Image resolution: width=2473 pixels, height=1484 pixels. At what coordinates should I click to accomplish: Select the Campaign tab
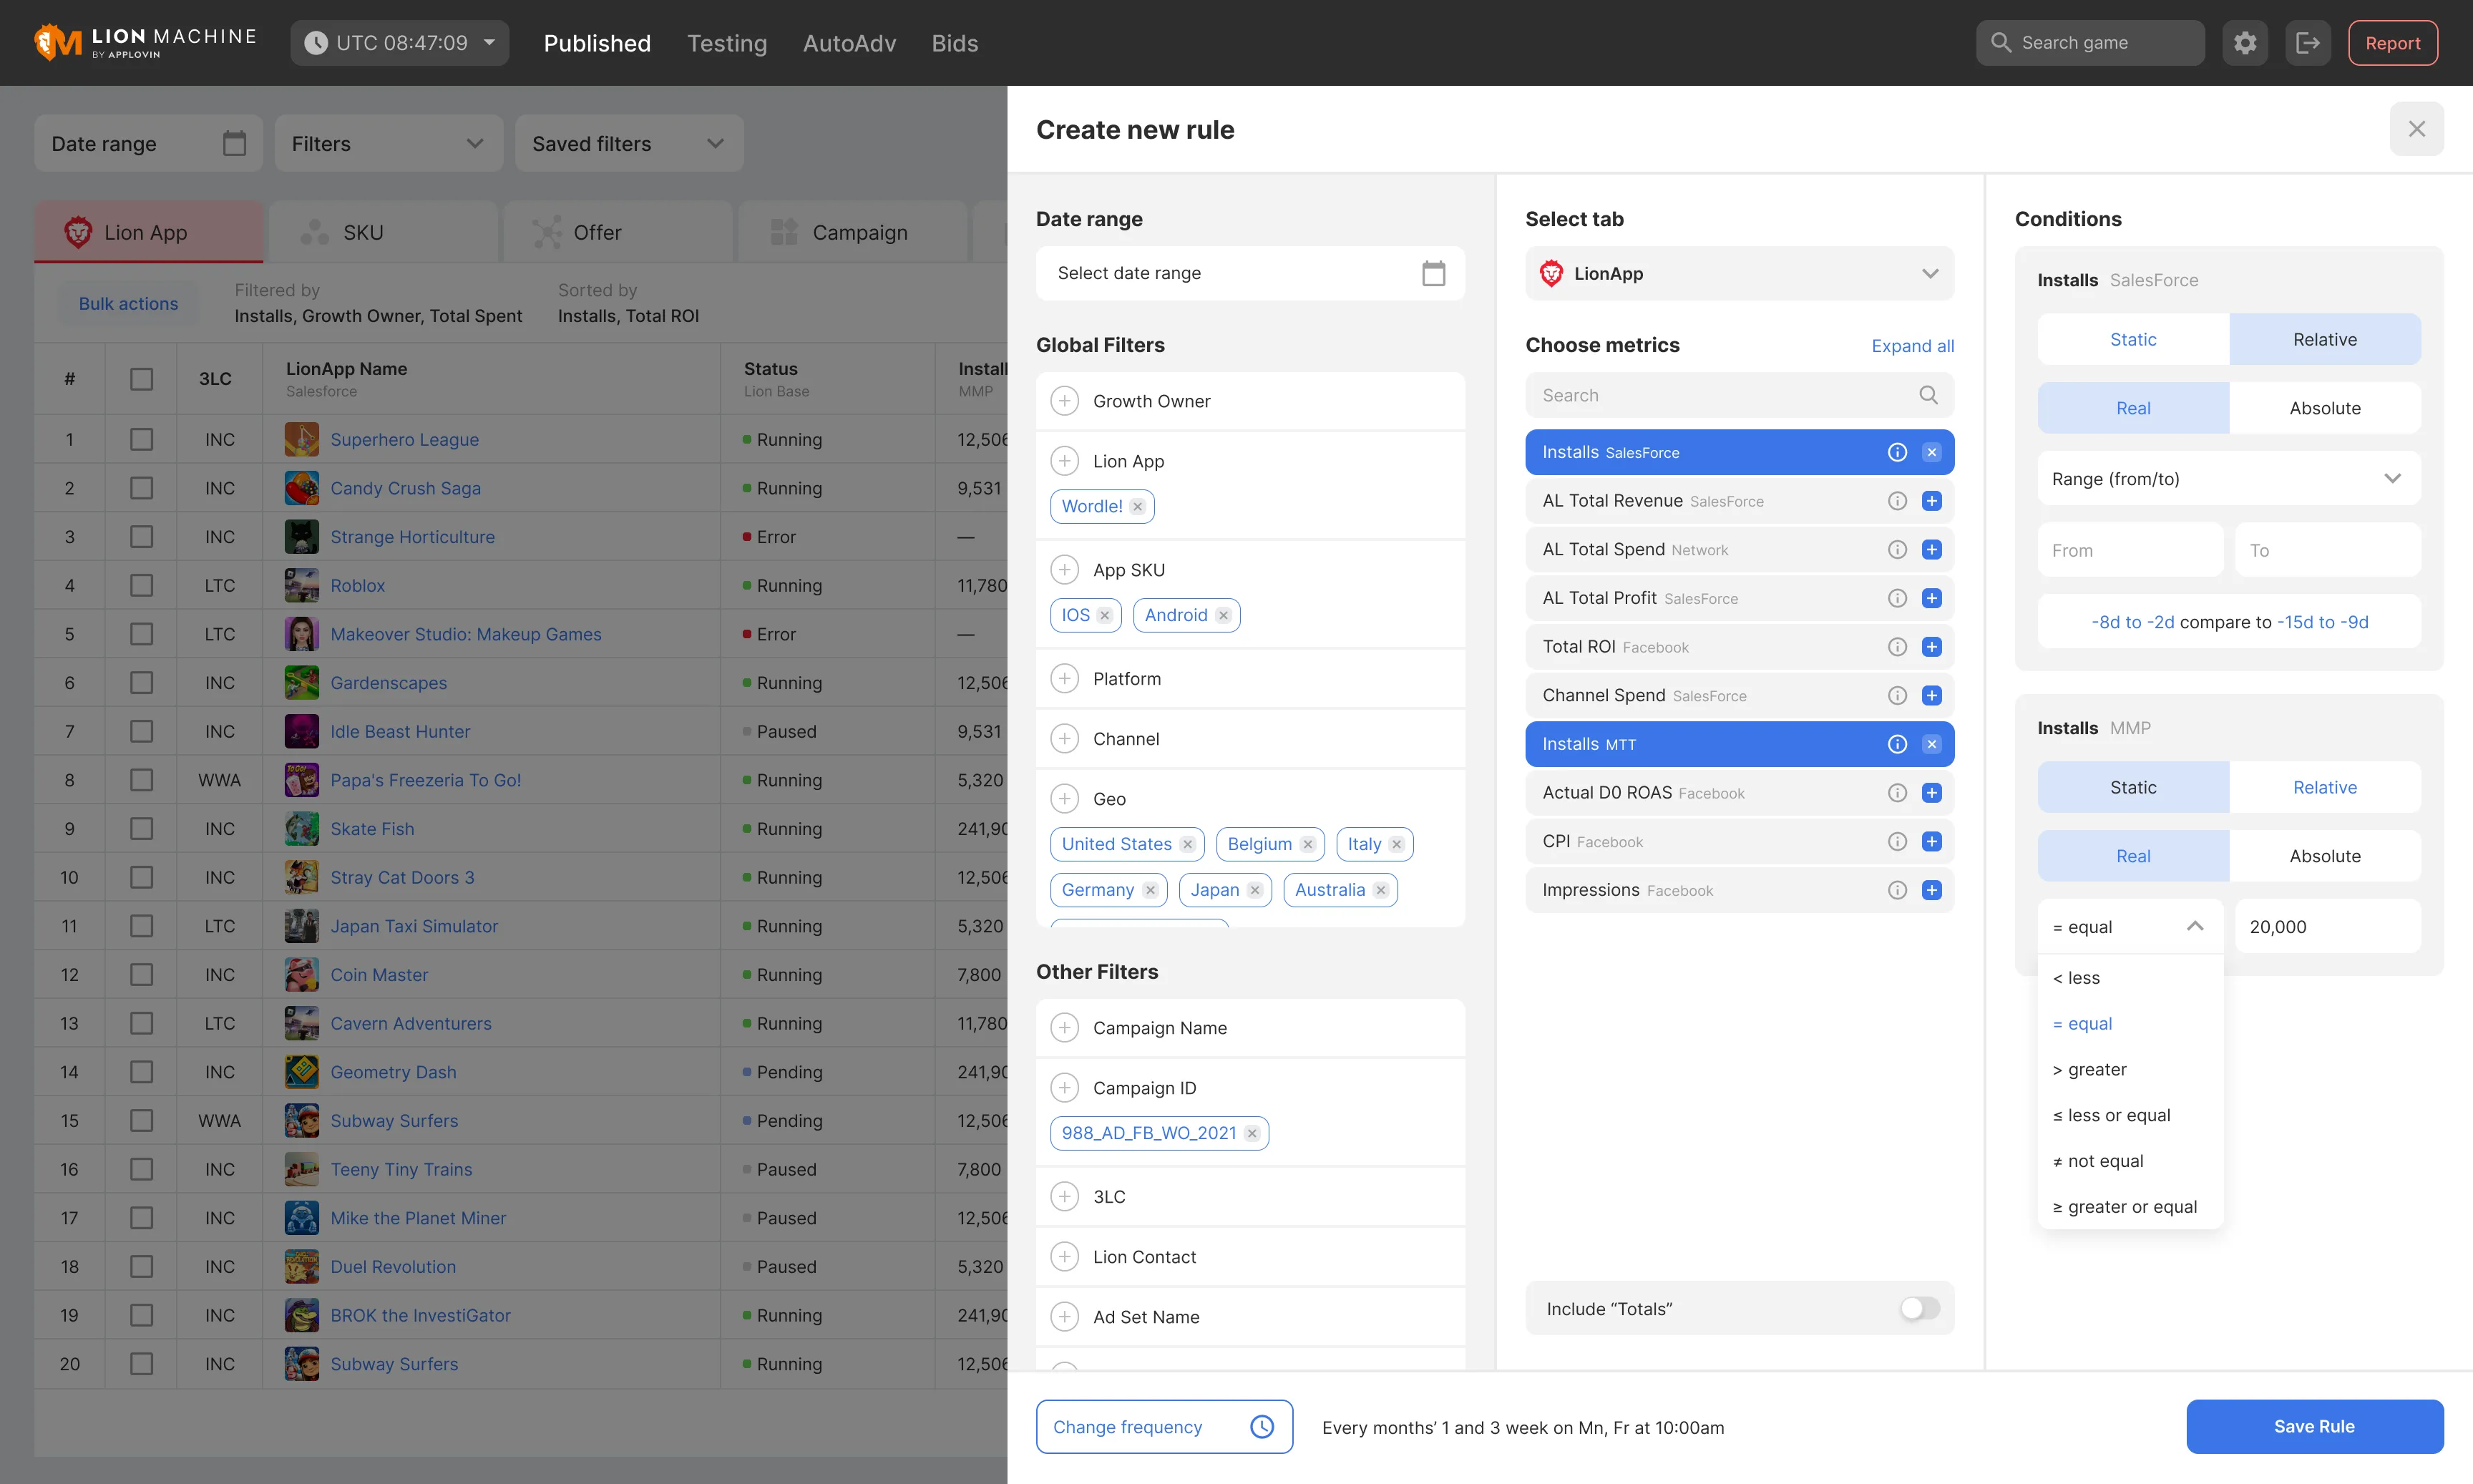click(x=852, y=232)
